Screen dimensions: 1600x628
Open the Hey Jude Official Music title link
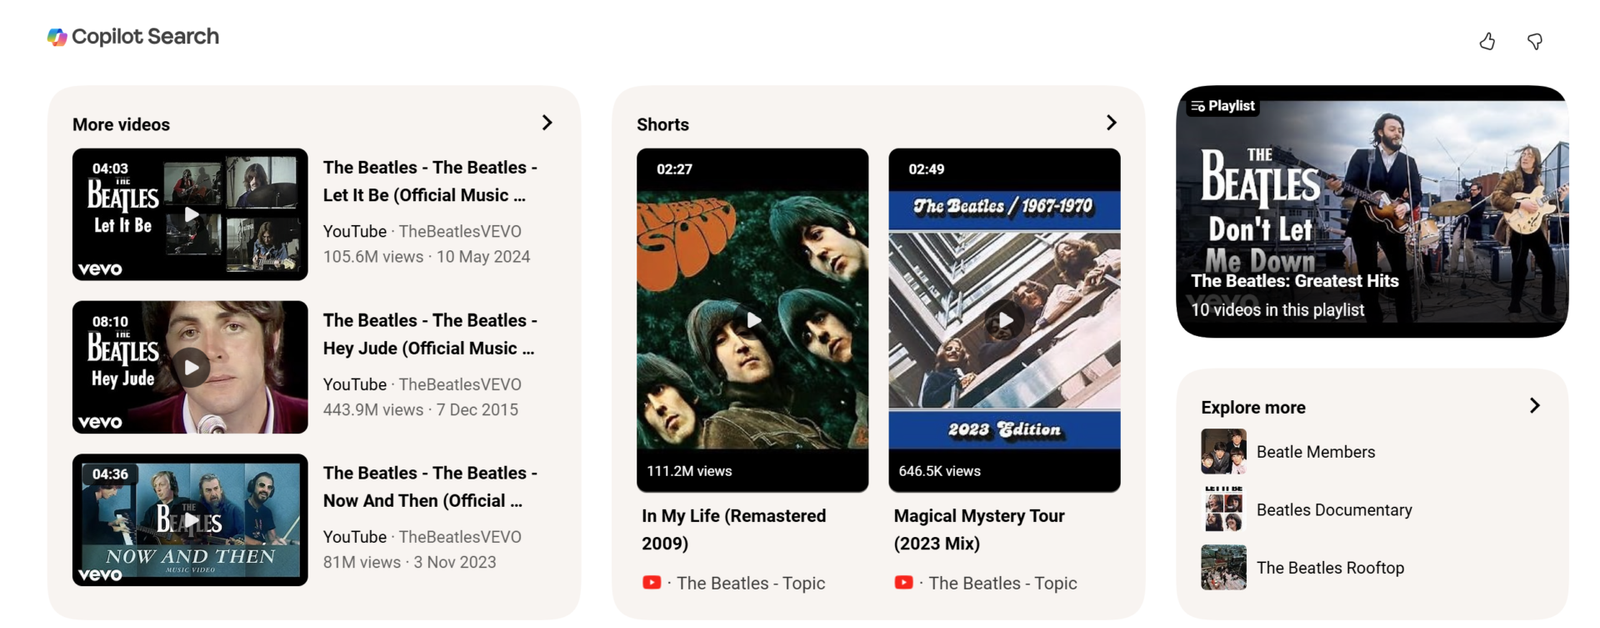pos(430,334)
